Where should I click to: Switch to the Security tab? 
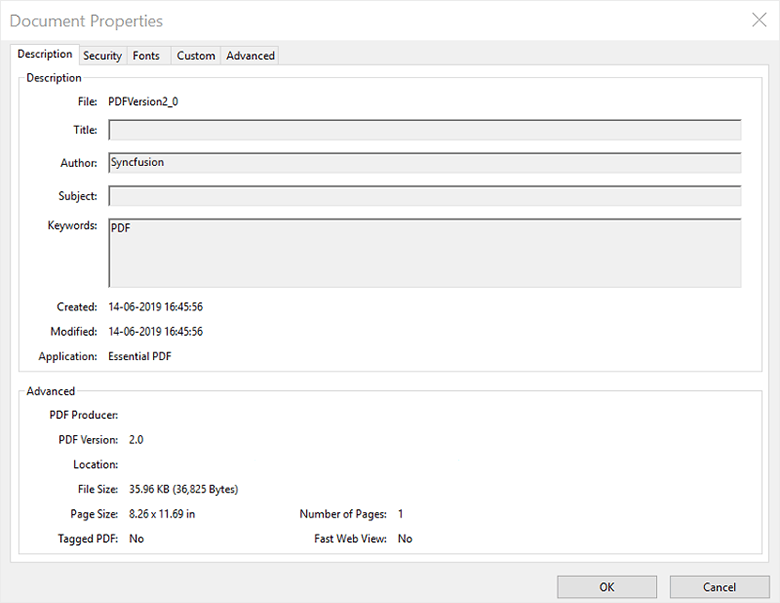102,56
